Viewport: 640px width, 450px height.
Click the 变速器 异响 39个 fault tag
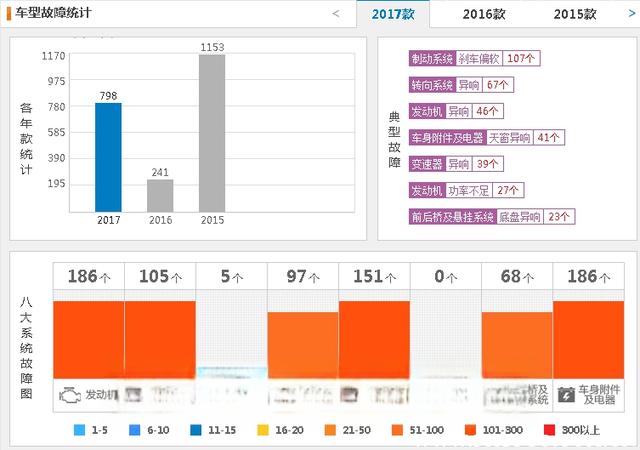456,164
